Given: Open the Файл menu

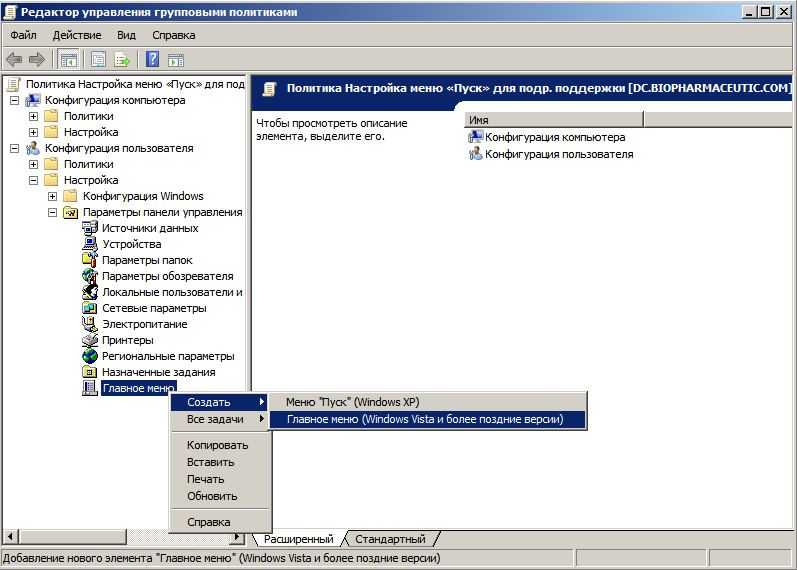Looking at the screenshot, I should [x=23, y=35].
